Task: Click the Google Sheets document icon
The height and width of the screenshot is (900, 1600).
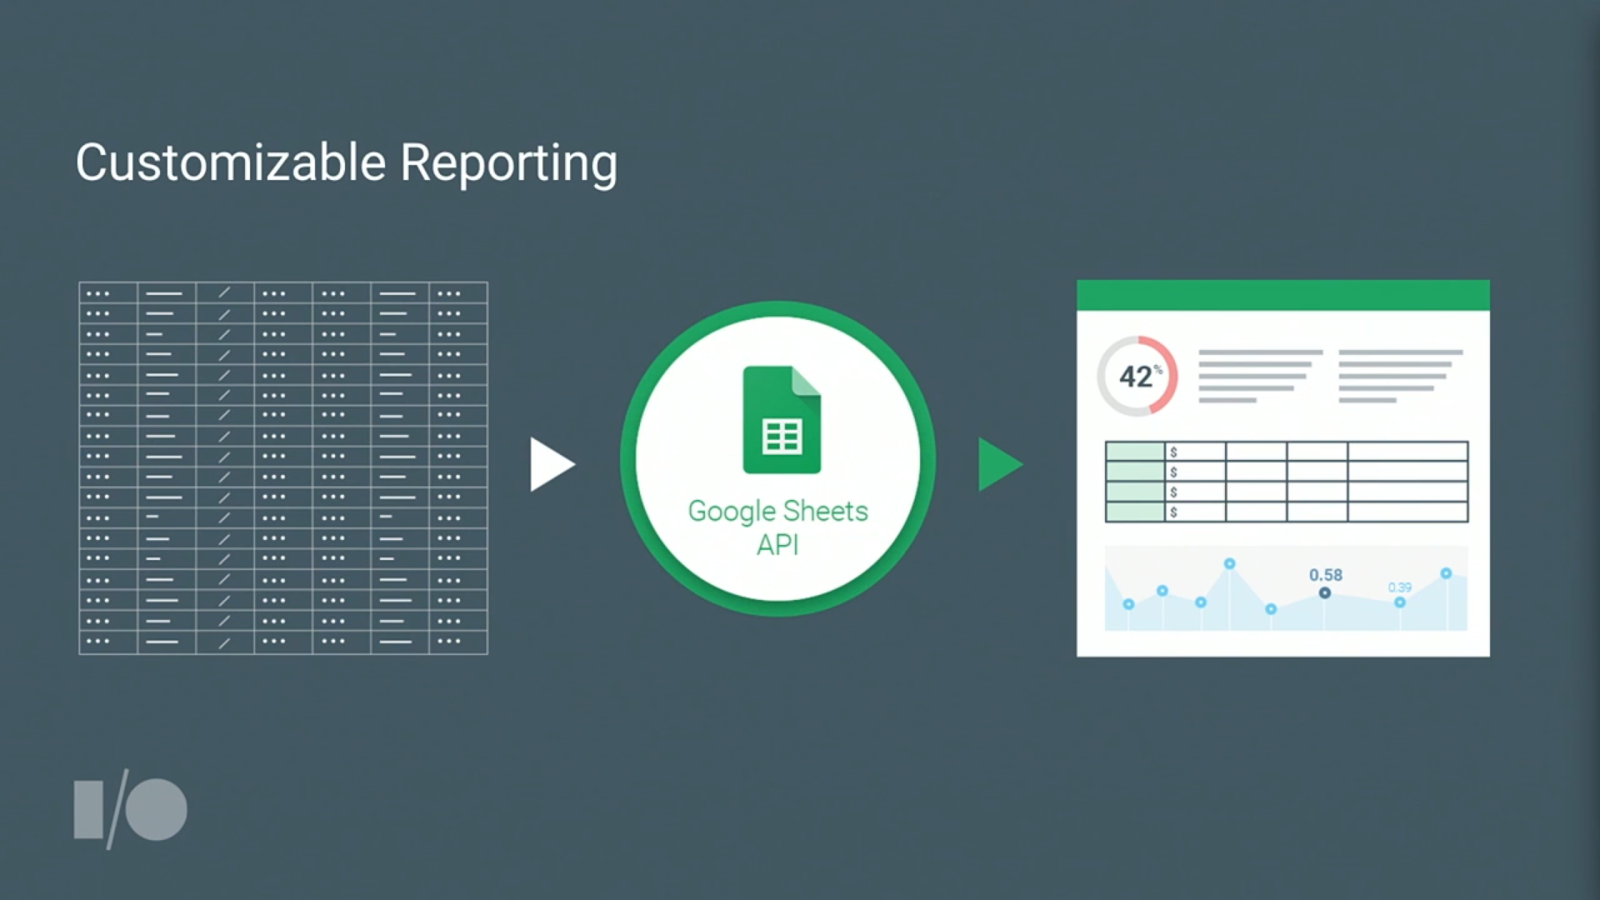Action: click(x=781, y=420)
